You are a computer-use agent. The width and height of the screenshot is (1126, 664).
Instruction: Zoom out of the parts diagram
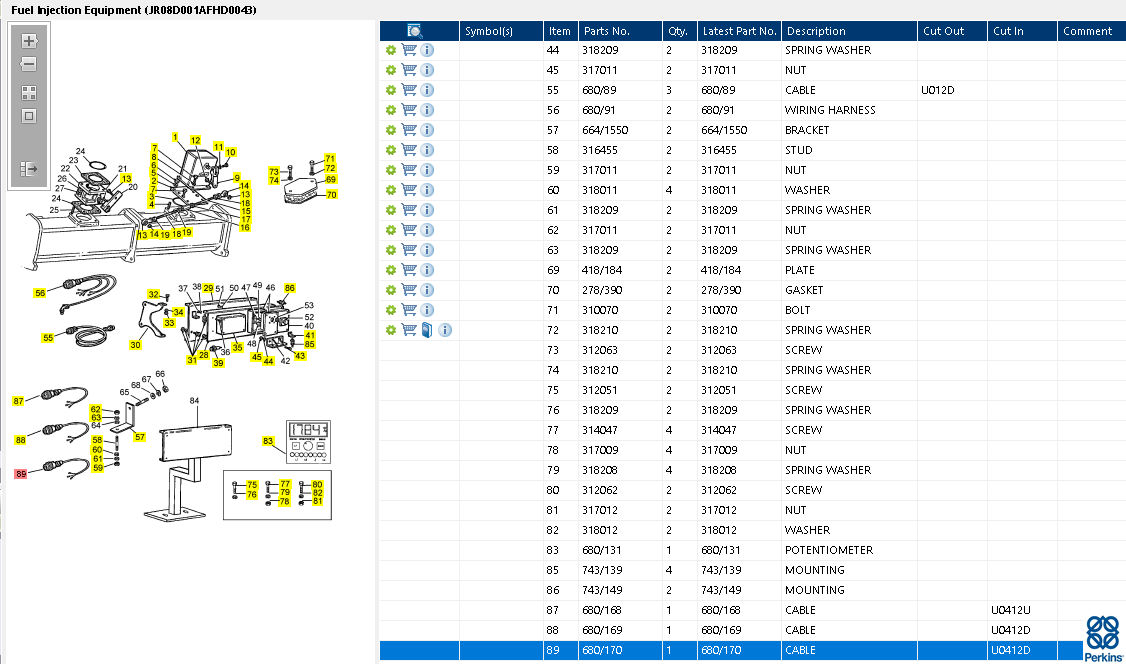tap(29, 65)
